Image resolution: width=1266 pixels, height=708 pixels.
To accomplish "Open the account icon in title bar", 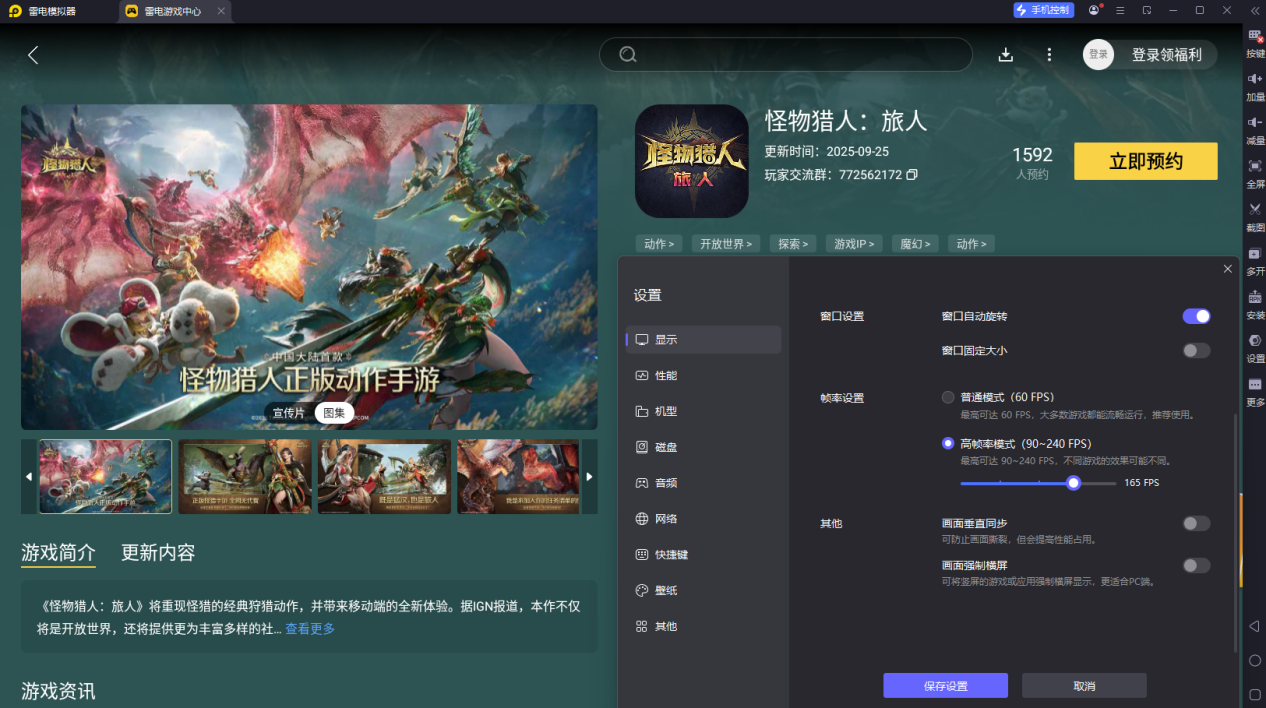I will click(1094, 10).
